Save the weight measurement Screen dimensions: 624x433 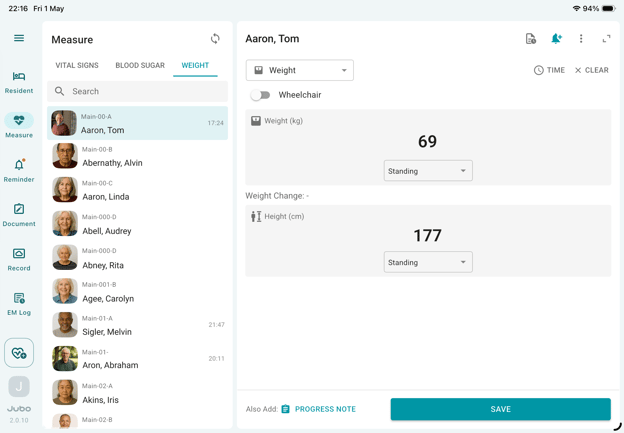tap(500, 409)
